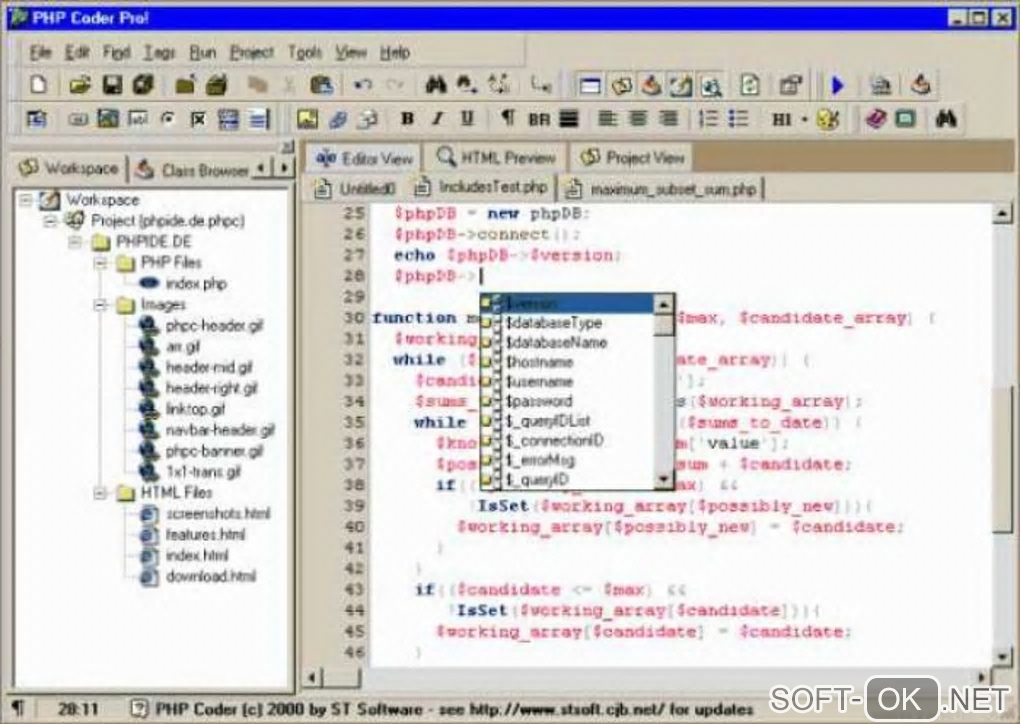Image resolution: width=1020 pixels, height=724 pixels.
Task: Open the File menu
Action: pos(40,53)
